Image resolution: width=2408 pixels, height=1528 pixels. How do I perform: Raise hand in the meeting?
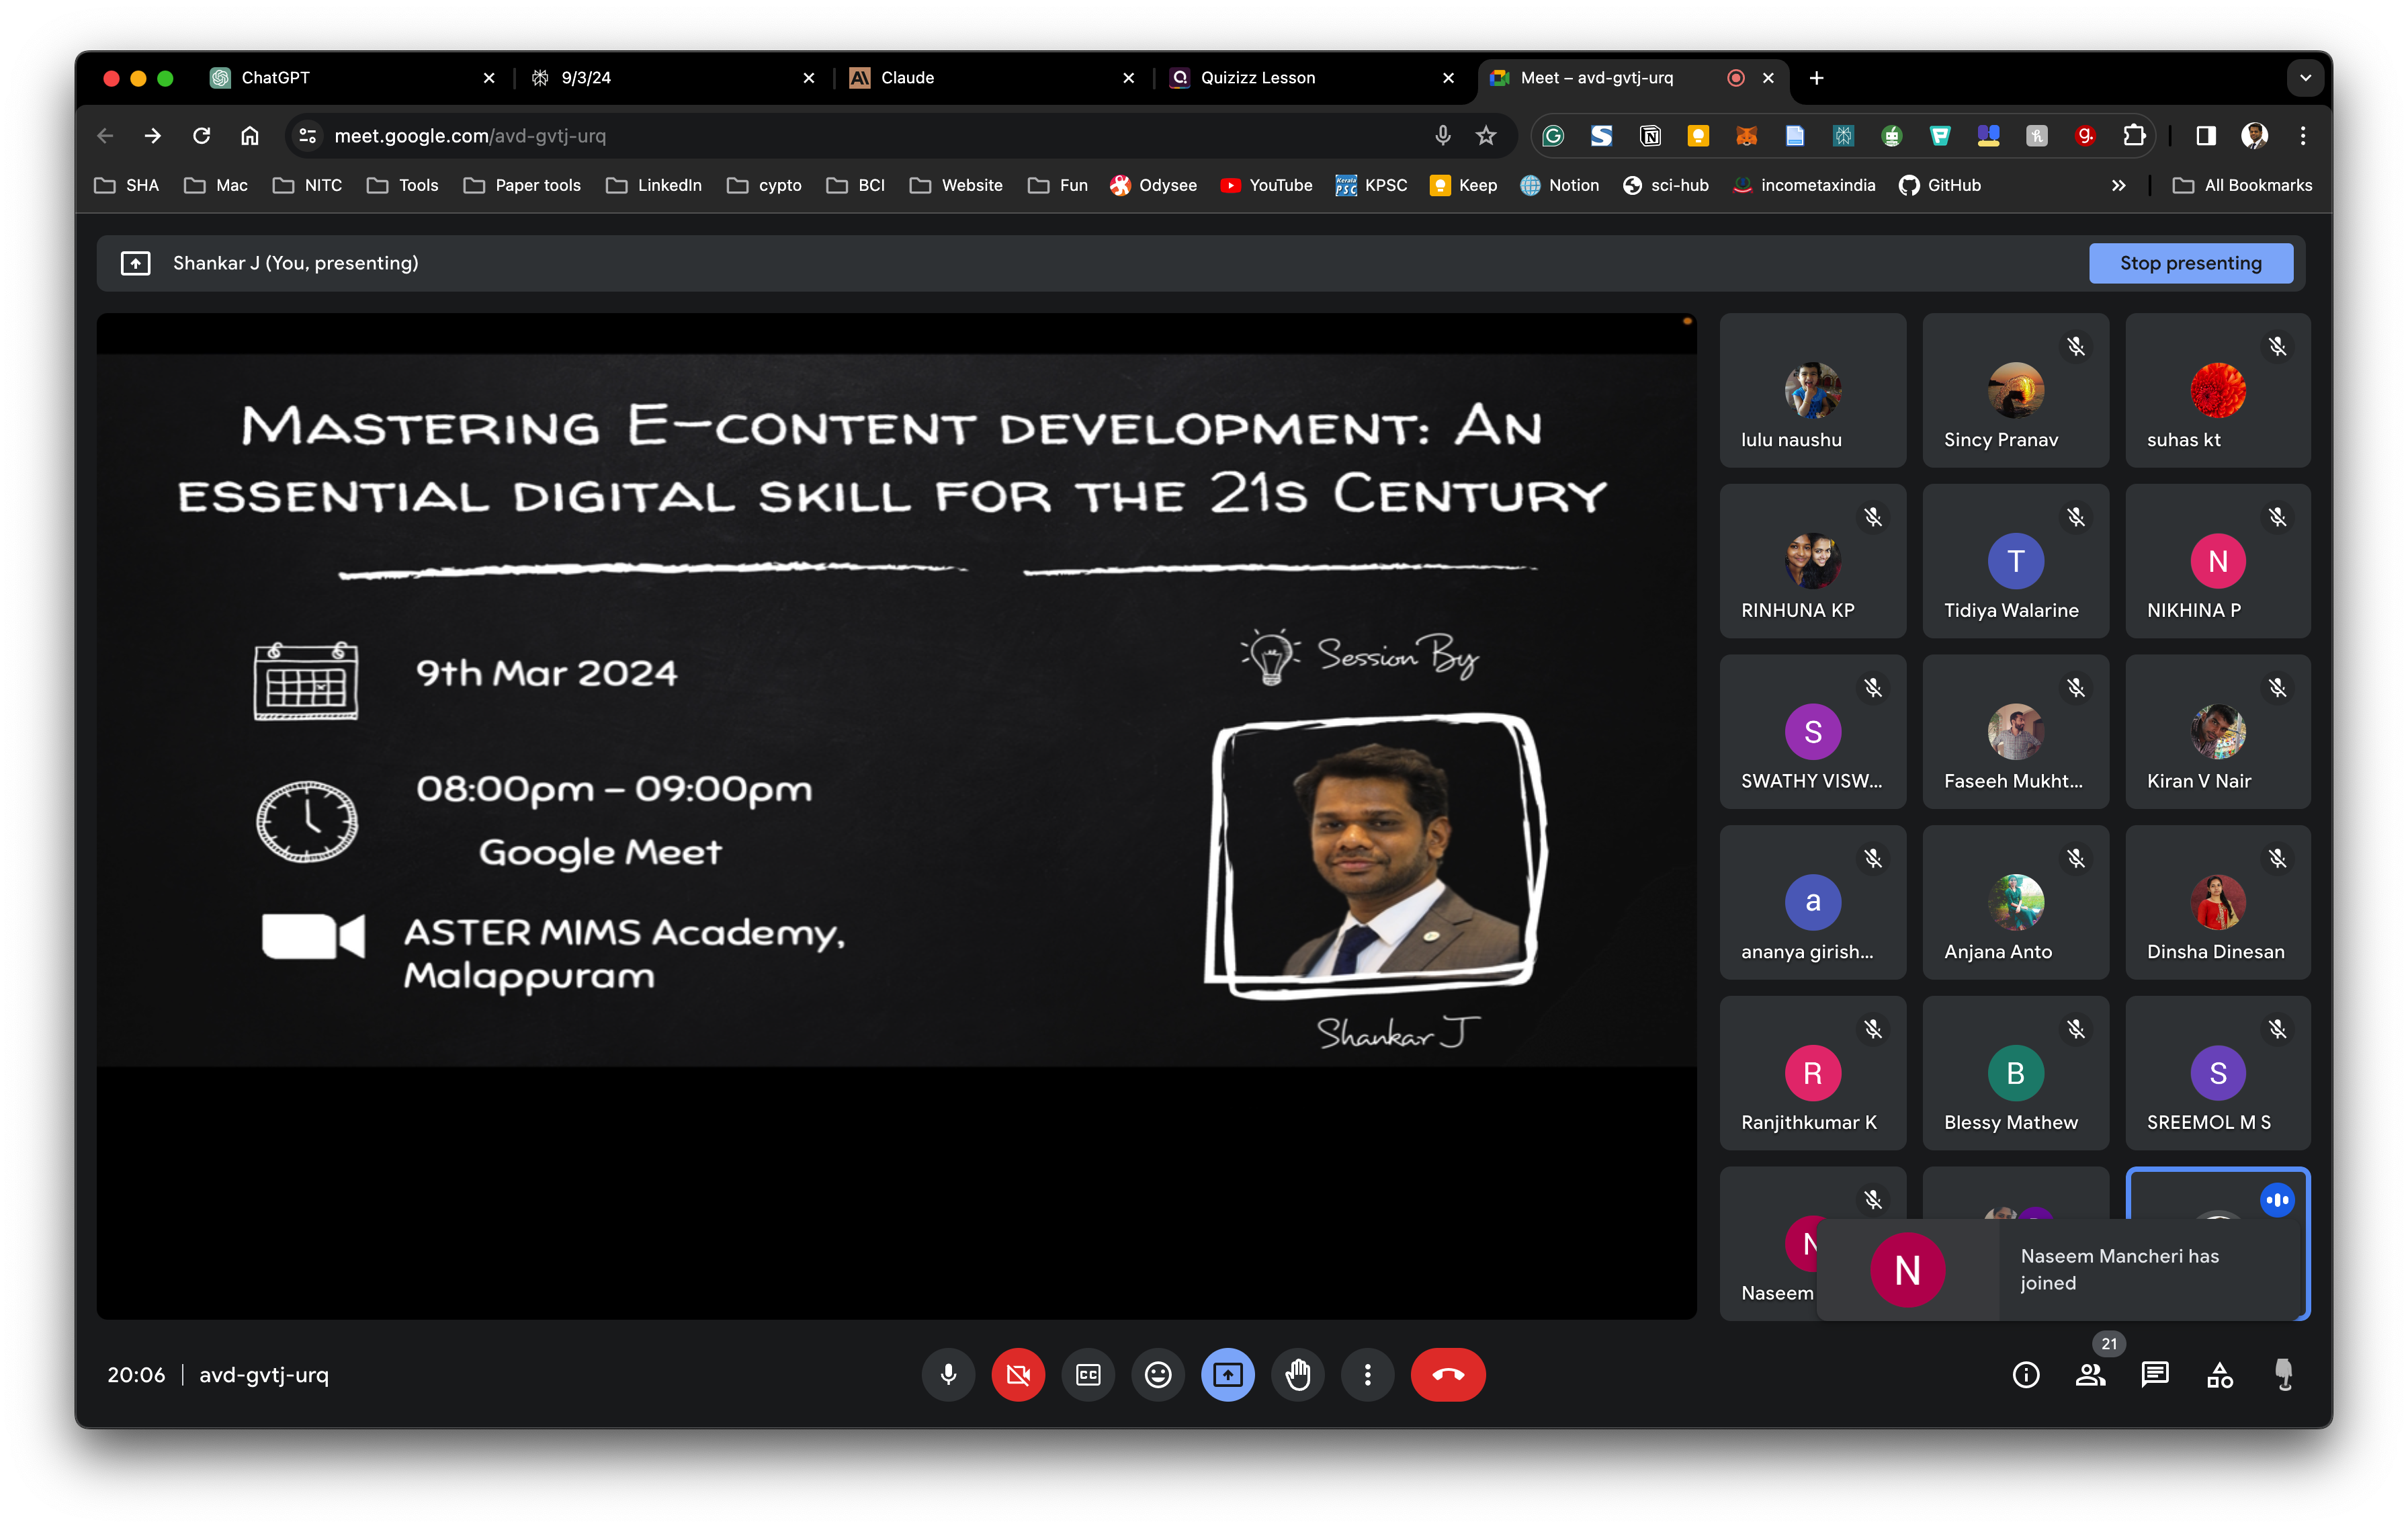pos(1297,1374)
